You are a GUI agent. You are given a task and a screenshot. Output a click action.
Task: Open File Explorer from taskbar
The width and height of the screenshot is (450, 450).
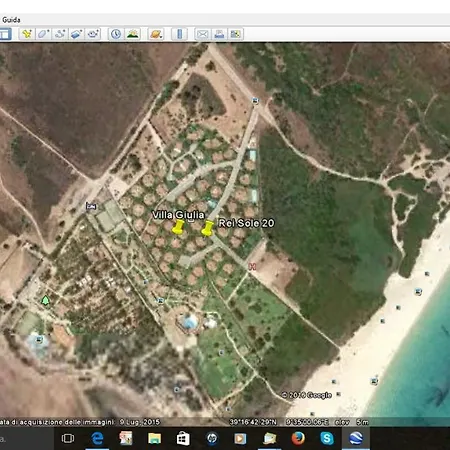click(154, 438)
